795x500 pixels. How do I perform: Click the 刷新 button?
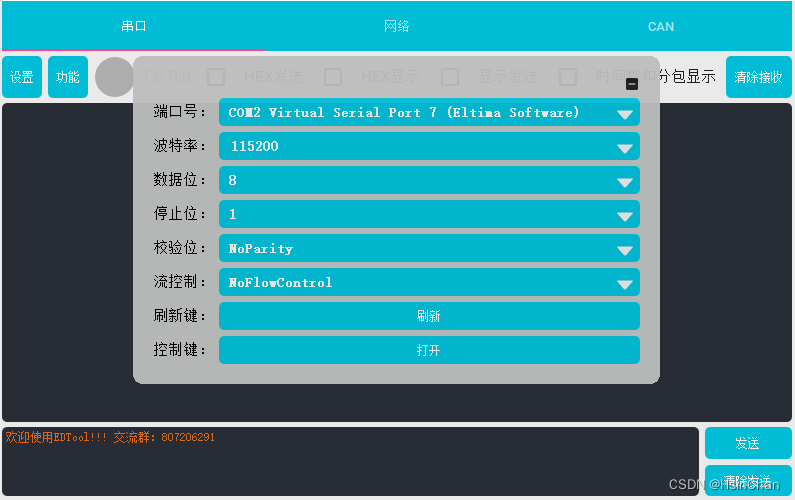[x=429, y=316]
